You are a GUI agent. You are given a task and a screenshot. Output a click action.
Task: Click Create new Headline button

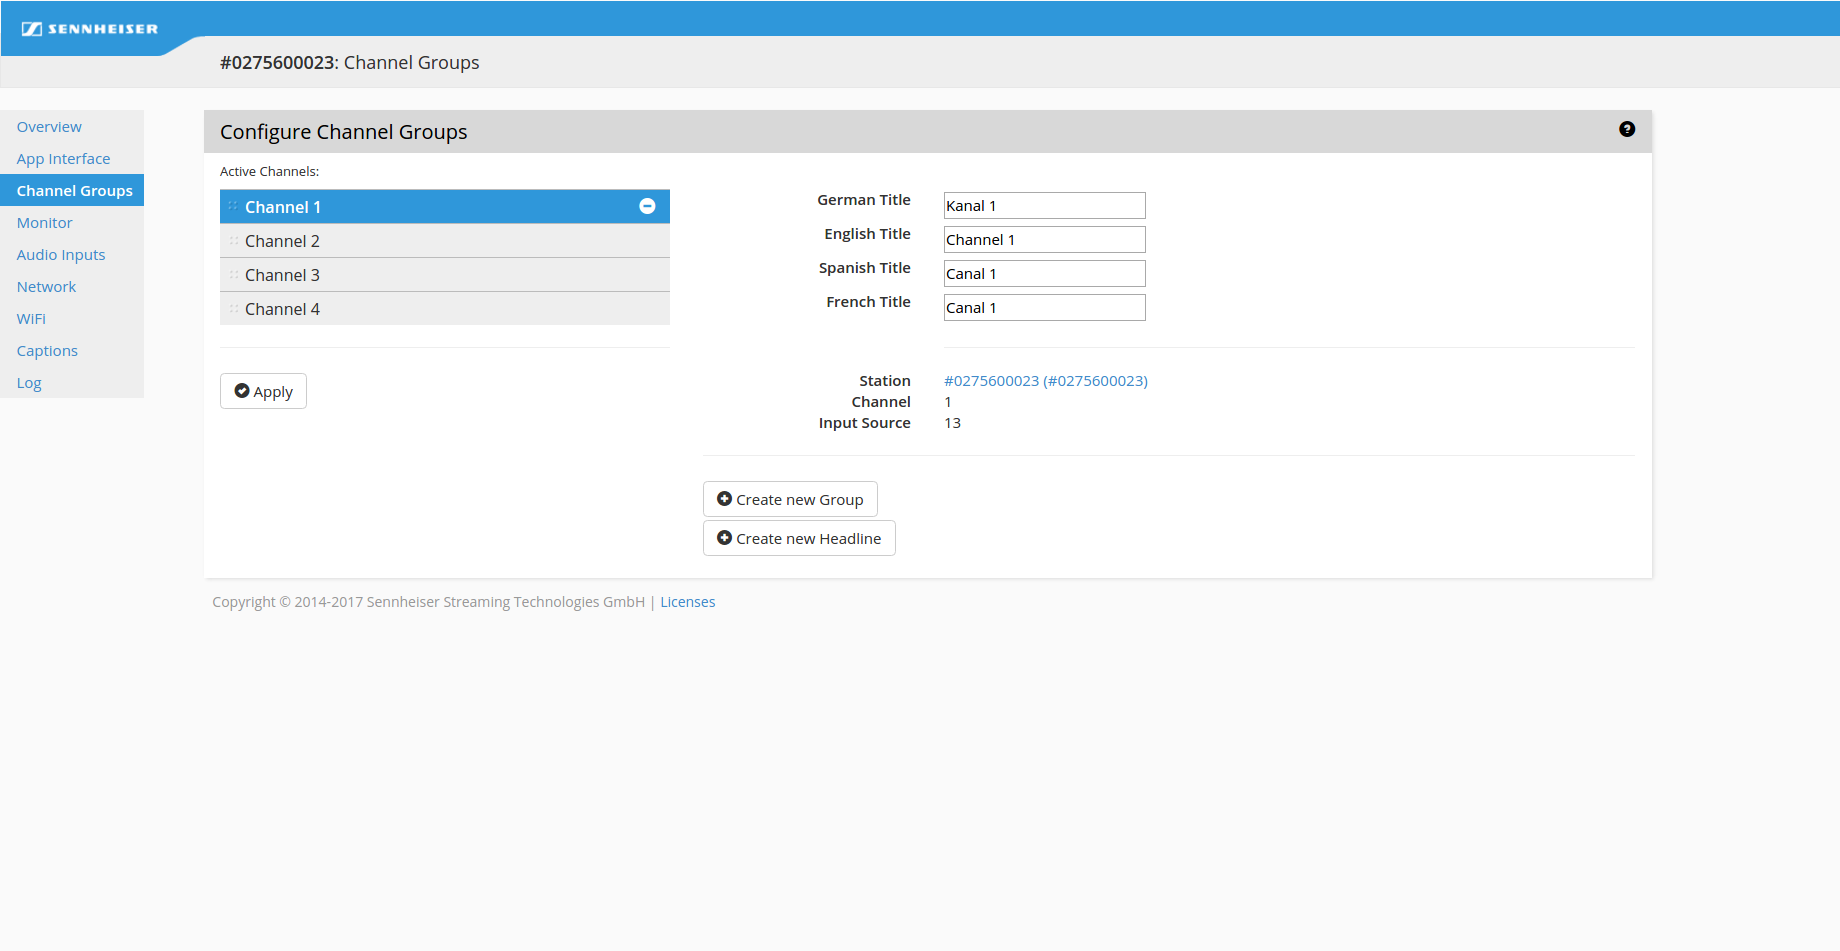[799, 538]
